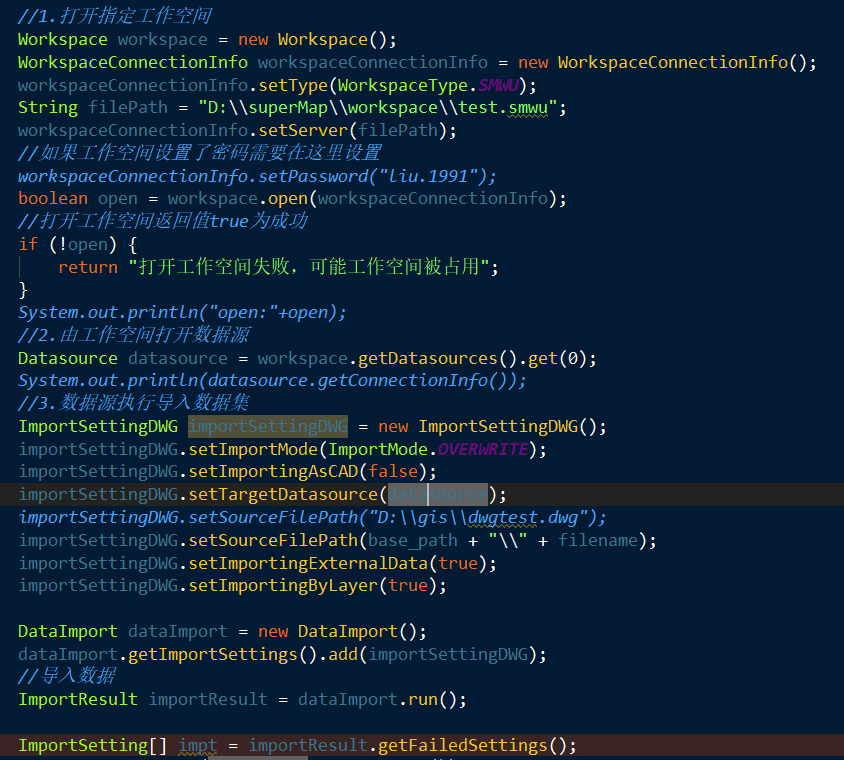Click "false" argument in setImportingAsCAD
The height and width of the screenshot is (760, 844).
[x=393, y=472]
